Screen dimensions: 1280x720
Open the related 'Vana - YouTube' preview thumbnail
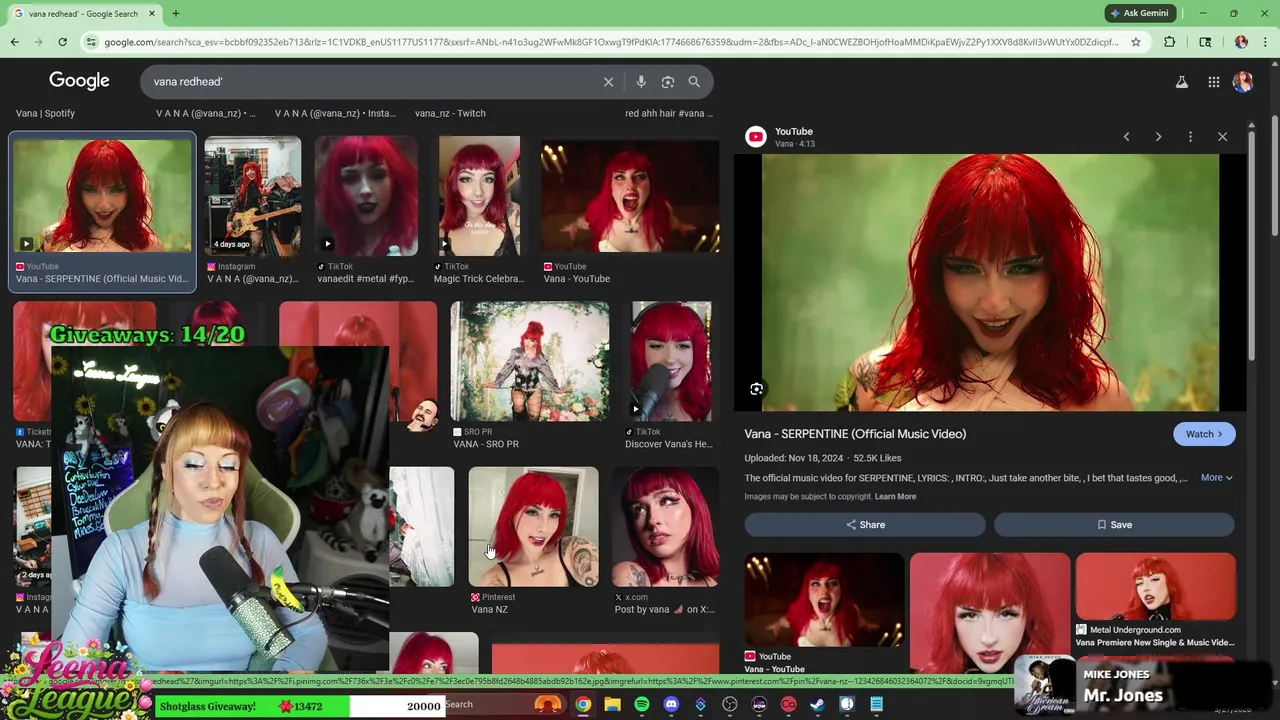click(824, 600)
